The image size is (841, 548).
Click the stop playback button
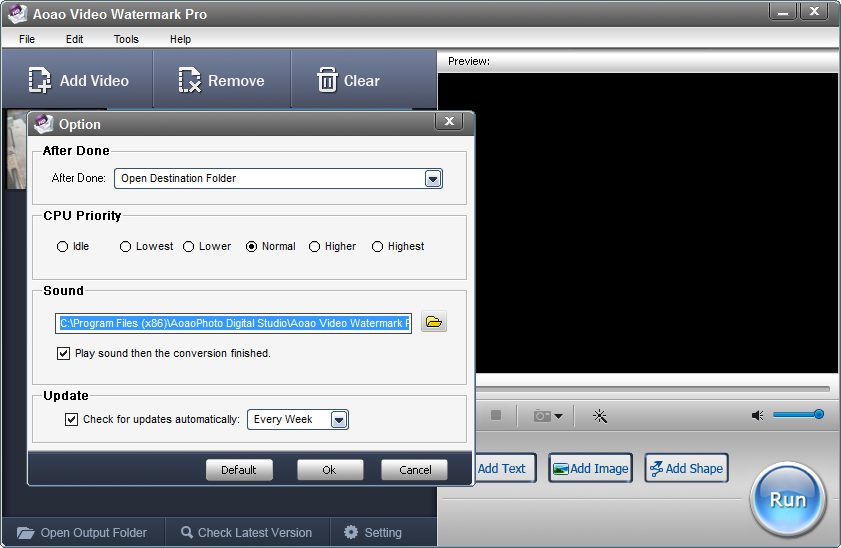496,416
